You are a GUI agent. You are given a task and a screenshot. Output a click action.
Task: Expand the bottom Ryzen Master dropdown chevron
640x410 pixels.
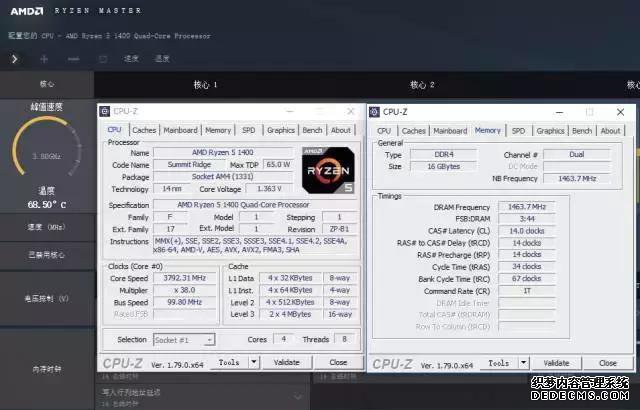point(298,397)
